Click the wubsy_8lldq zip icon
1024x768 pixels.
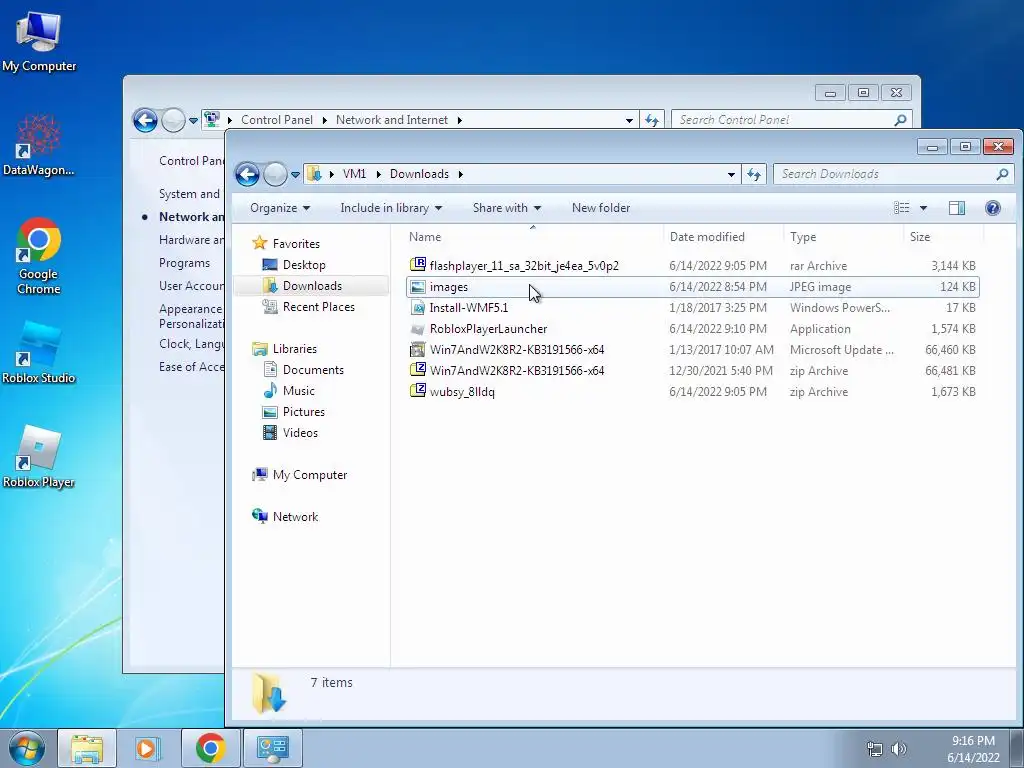(x=418, y=391)
